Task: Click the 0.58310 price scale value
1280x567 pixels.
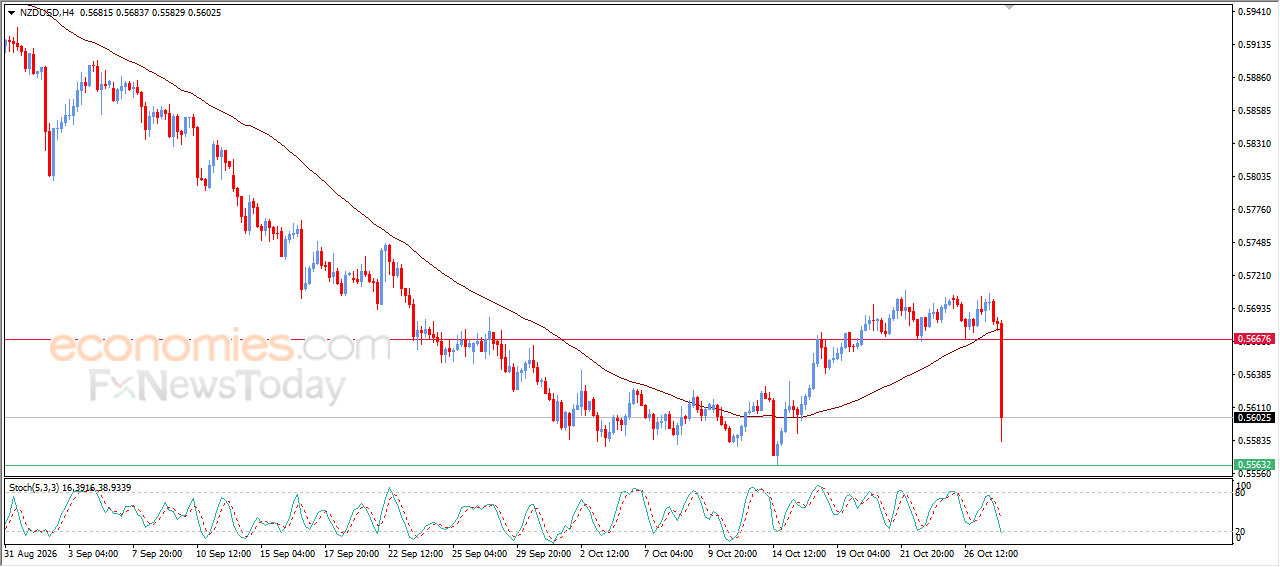Action: click(1254, 144)
